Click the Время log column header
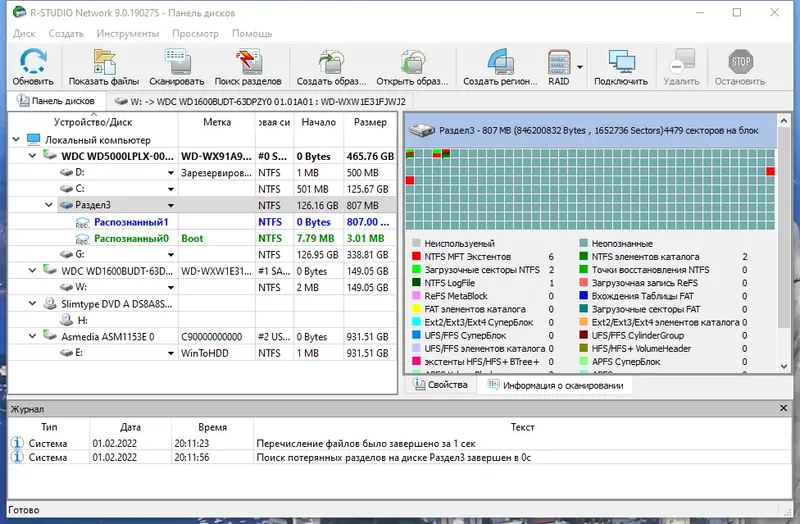The height and width of the screenshot is (524, 800). pos(212,427)
